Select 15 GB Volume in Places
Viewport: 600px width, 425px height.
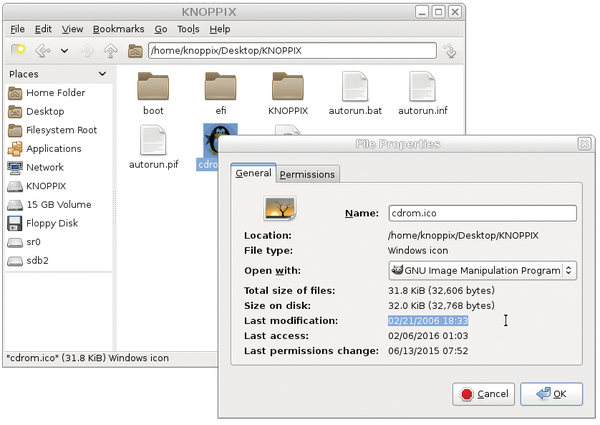(49, 205)
